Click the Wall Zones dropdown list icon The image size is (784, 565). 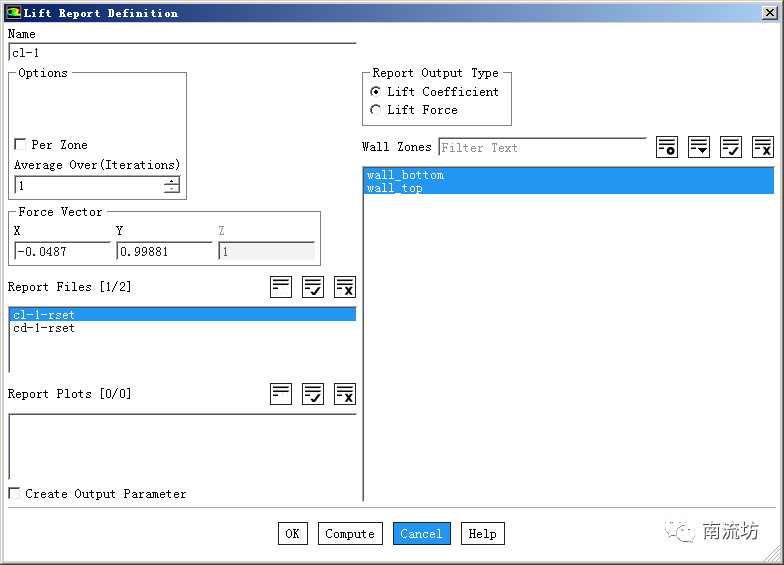(x=698, y=147)
